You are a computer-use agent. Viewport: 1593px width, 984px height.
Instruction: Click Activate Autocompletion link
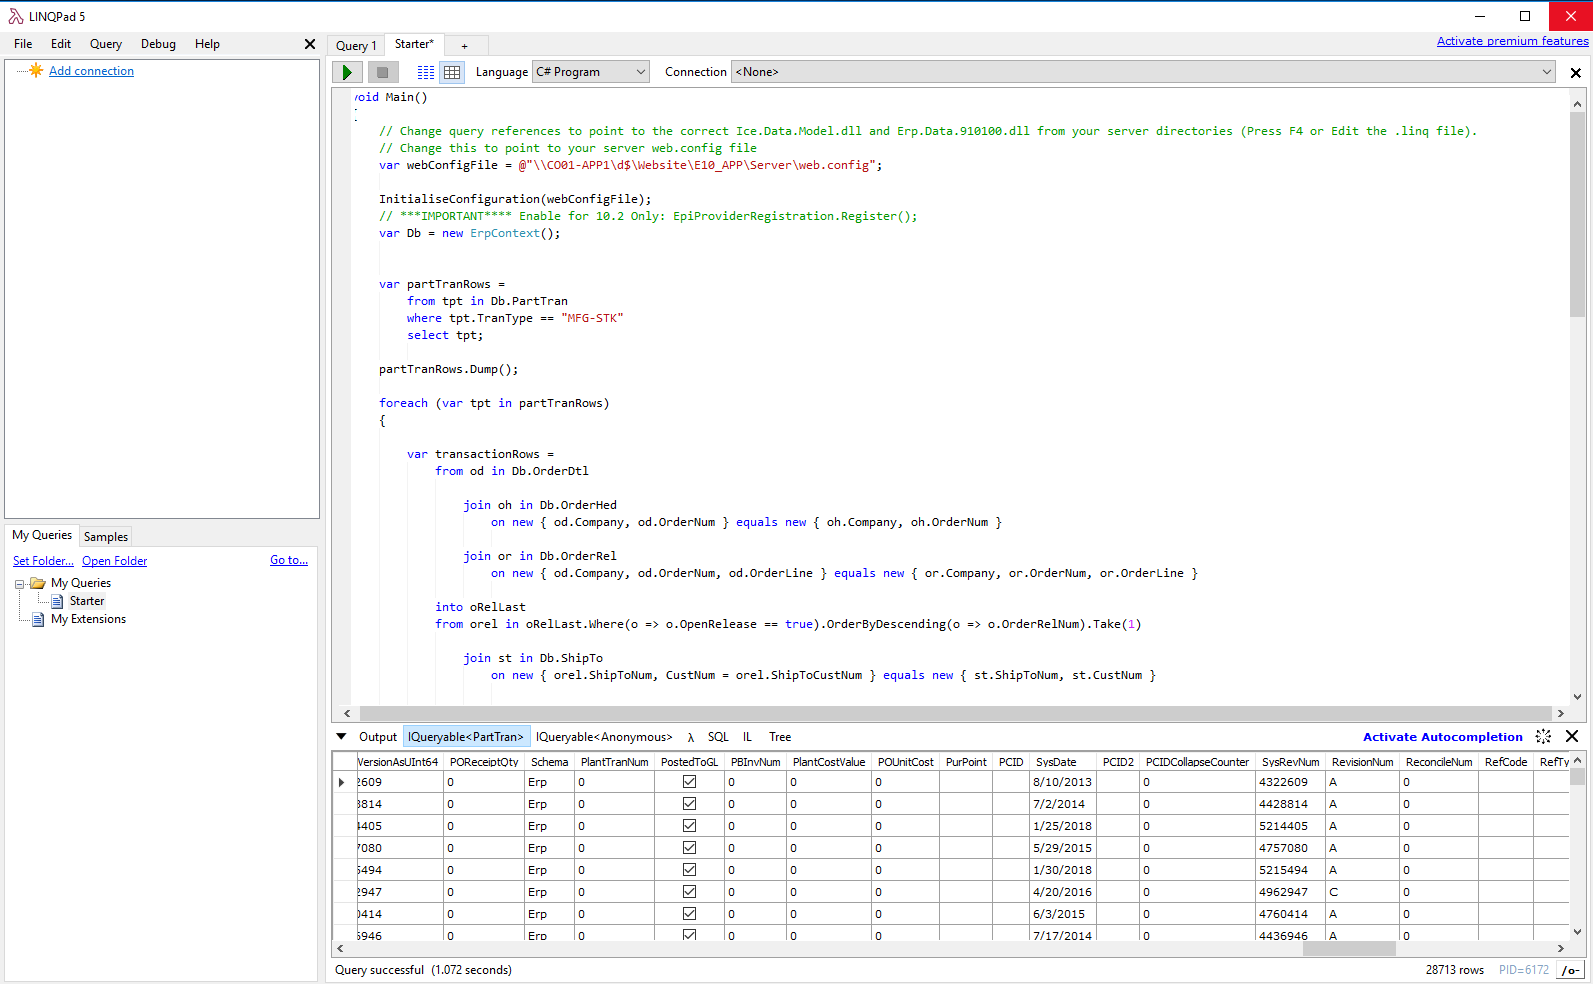coord(1442,737)
